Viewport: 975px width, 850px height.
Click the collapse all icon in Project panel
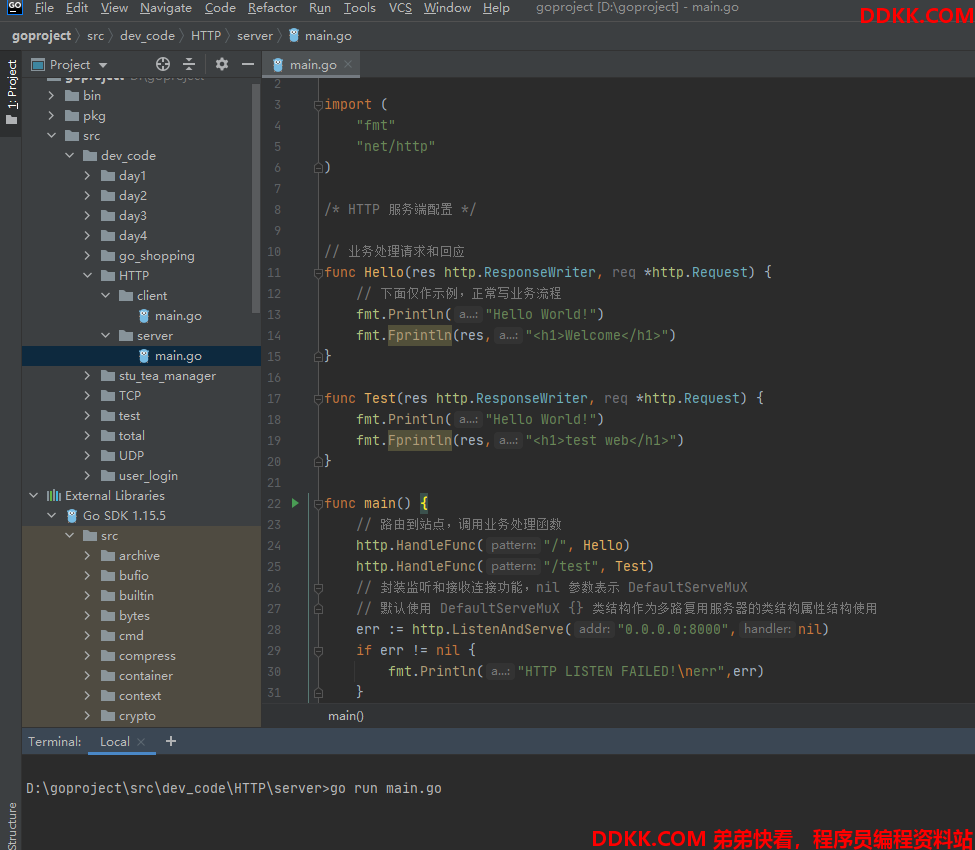[x=189, y=64]
